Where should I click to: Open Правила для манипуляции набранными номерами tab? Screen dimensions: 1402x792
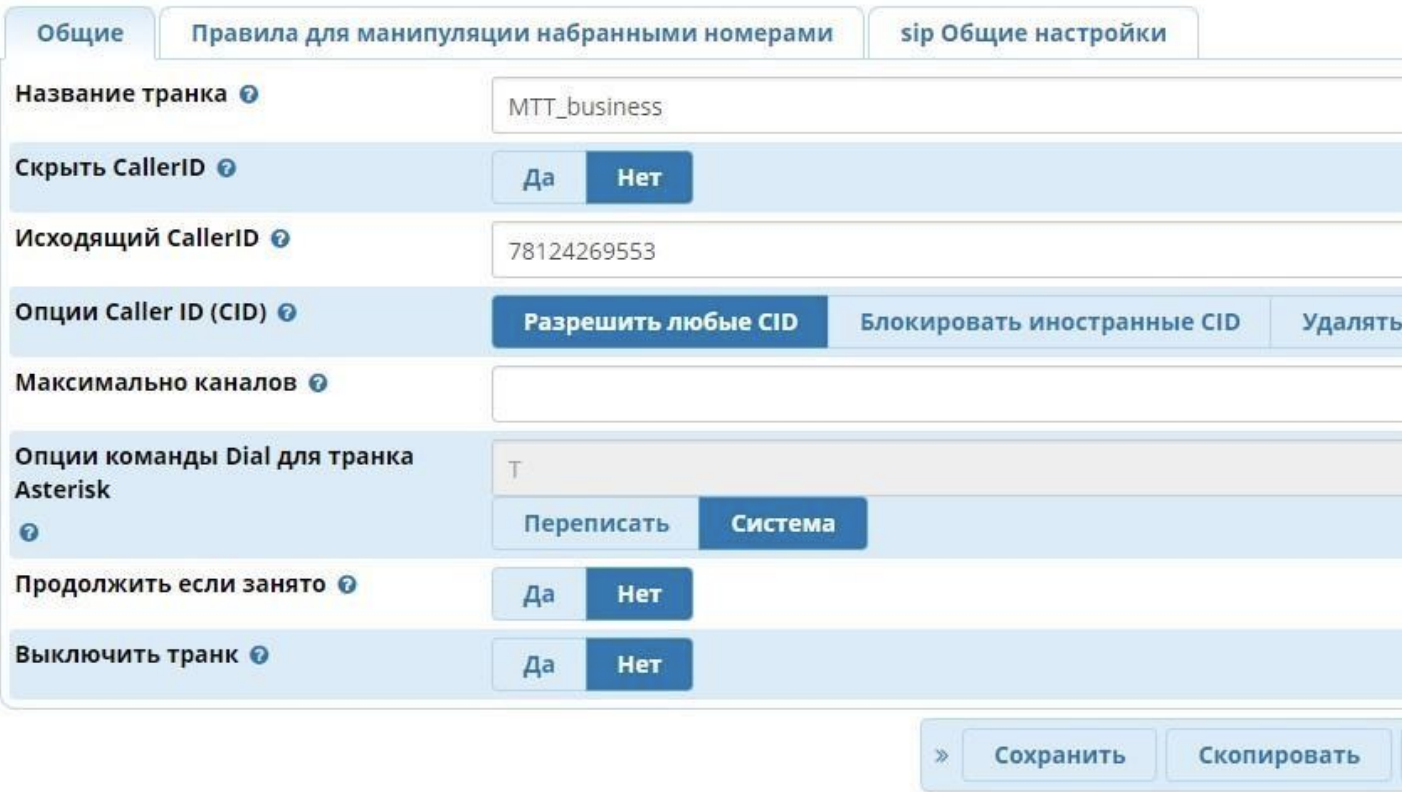tap(512, 32)
